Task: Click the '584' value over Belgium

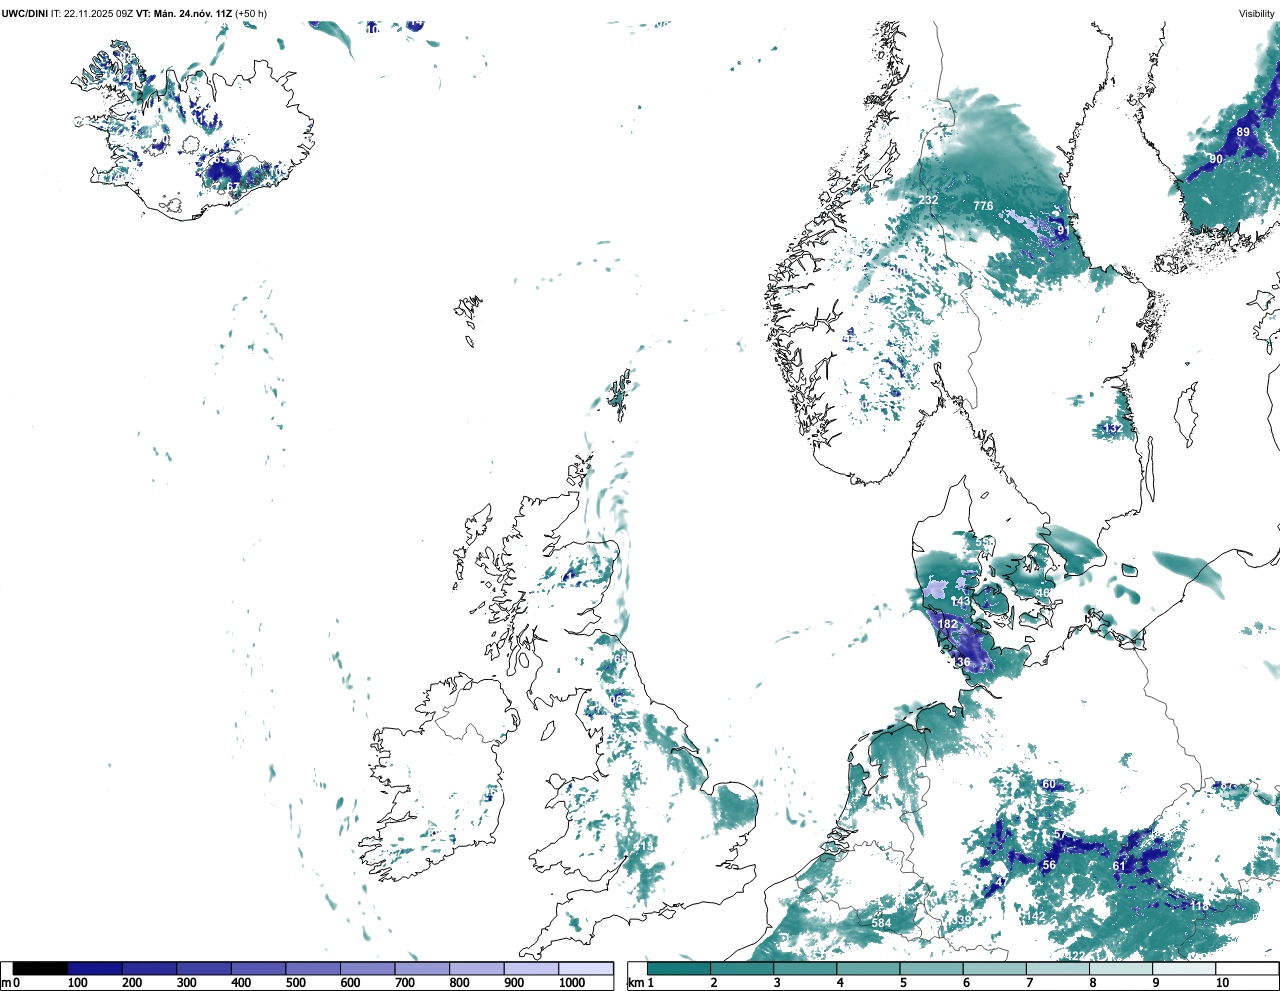Action: tap(881, 923)
